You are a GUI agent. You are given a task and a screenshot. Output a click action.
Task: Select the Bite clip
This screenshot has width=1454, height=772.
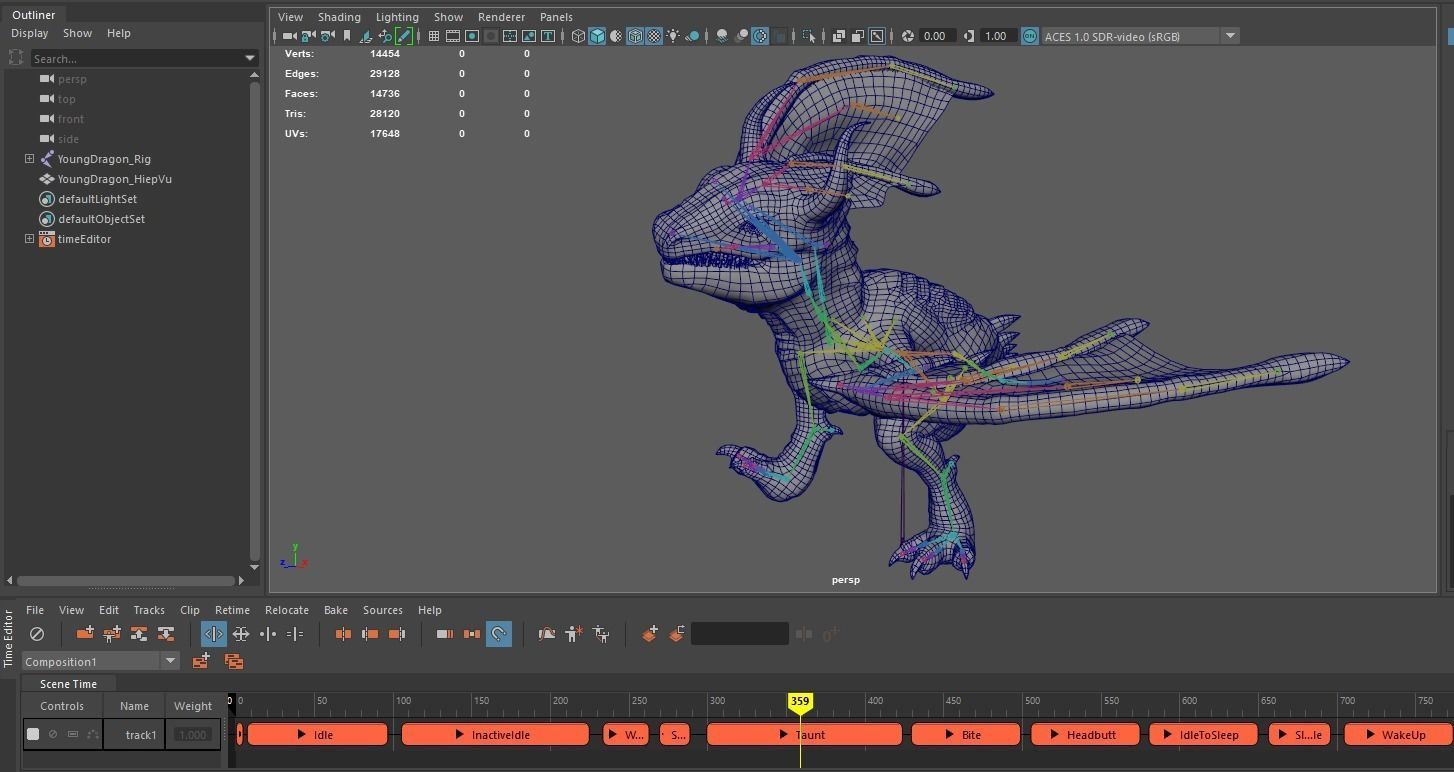[966, 734]
